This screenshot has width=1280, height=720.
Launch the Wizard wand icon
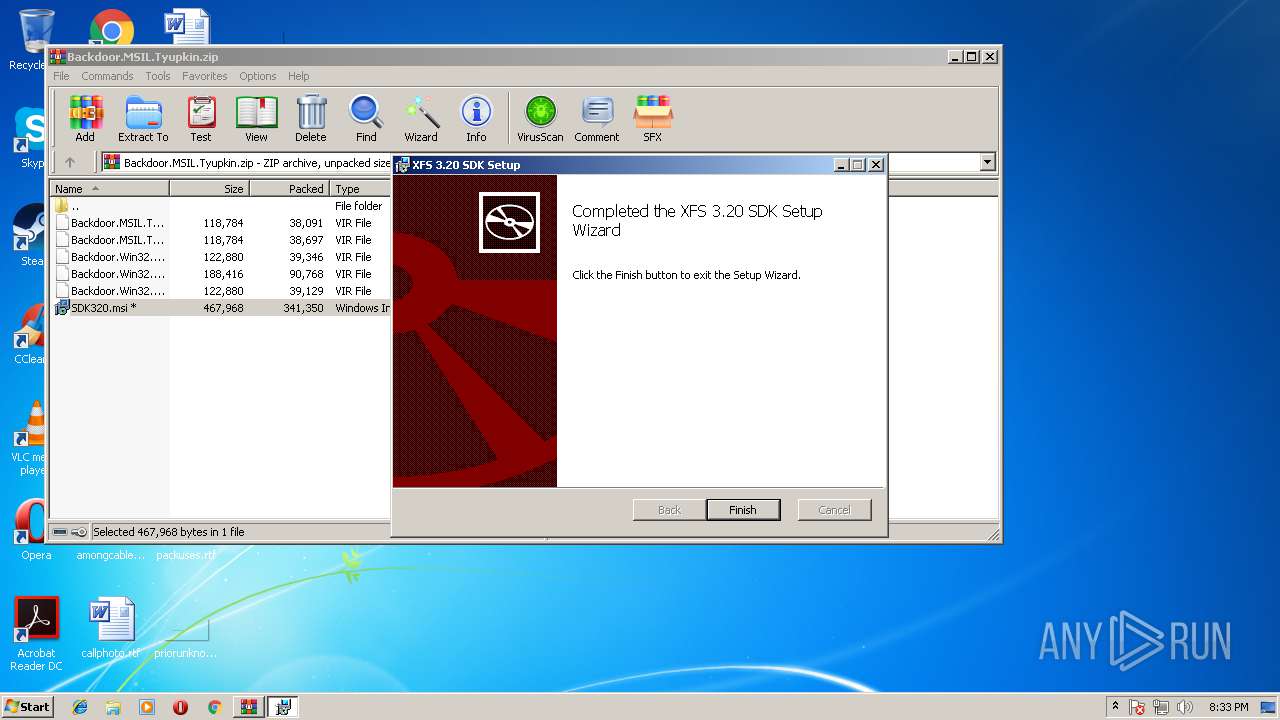point(421,119)
